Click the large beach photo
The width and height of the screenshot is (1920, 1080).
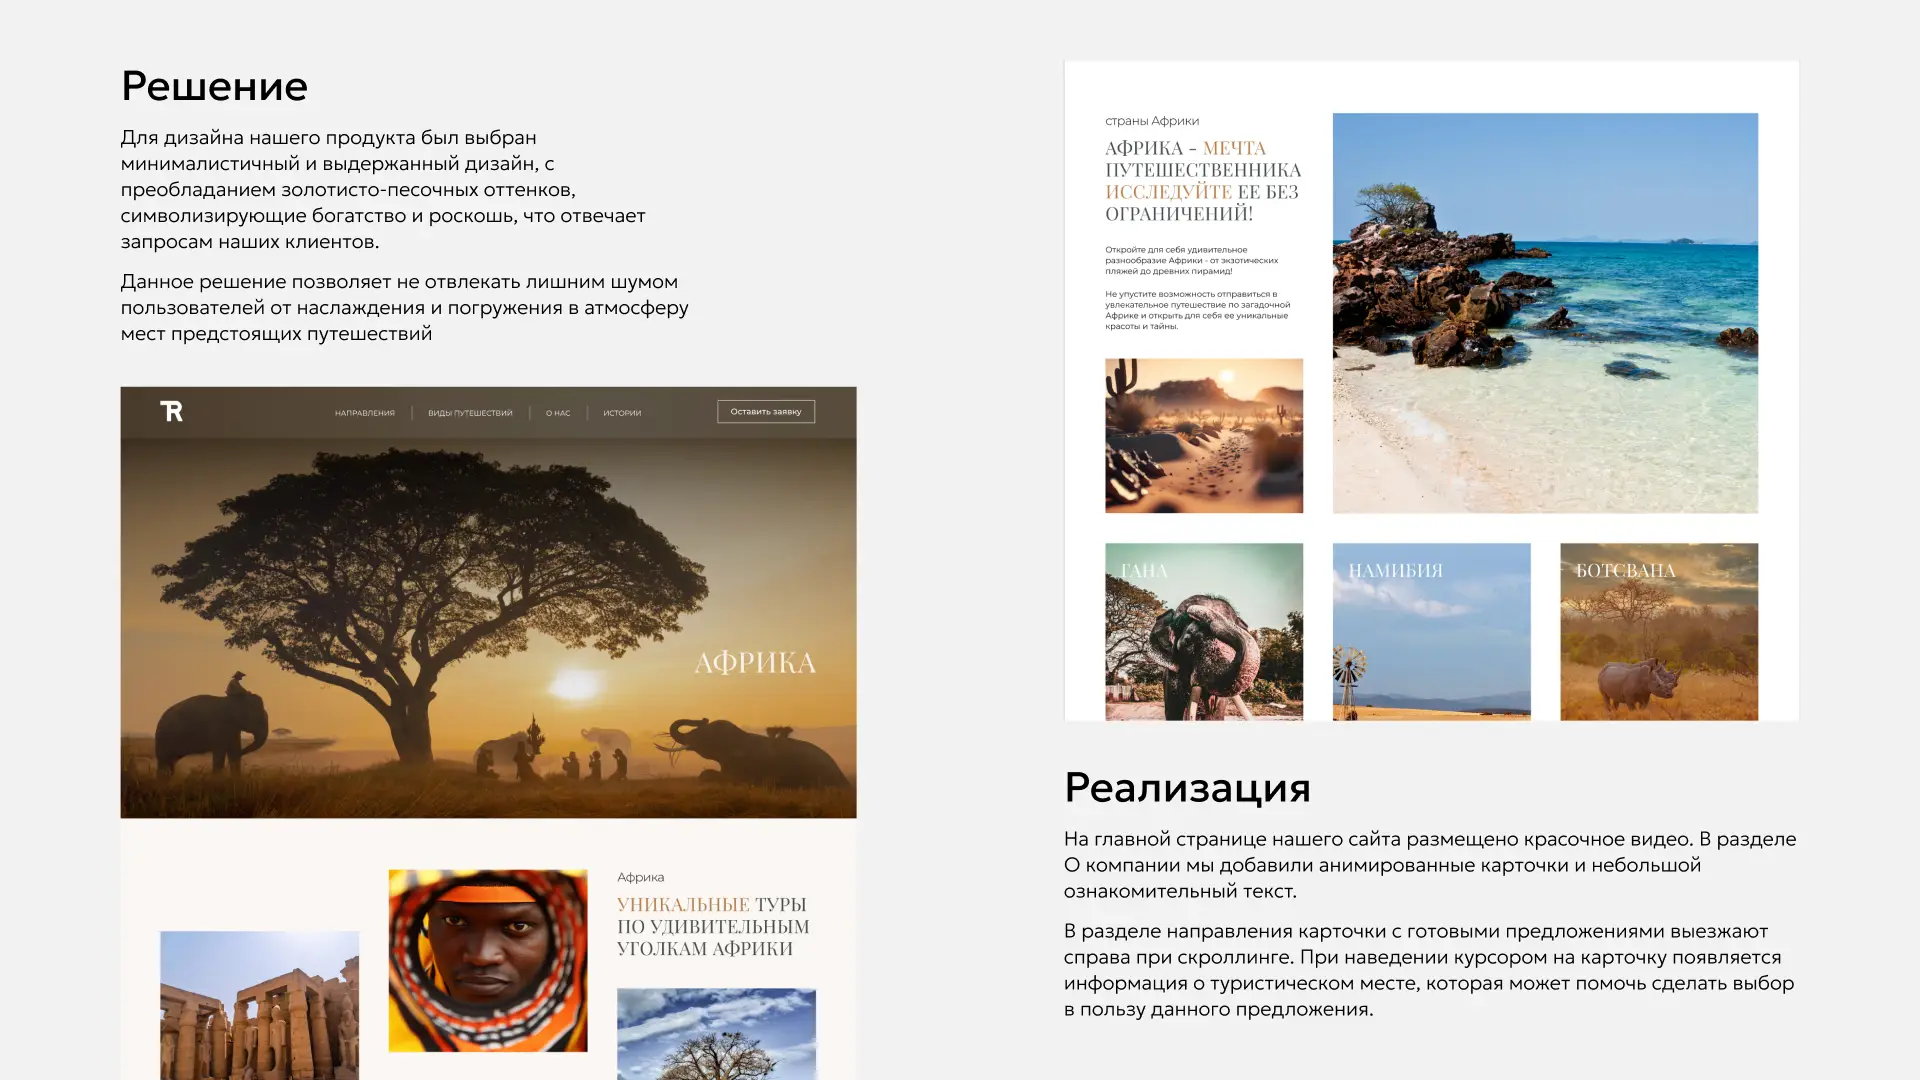pyautogui.click(x=1545, y=313)
